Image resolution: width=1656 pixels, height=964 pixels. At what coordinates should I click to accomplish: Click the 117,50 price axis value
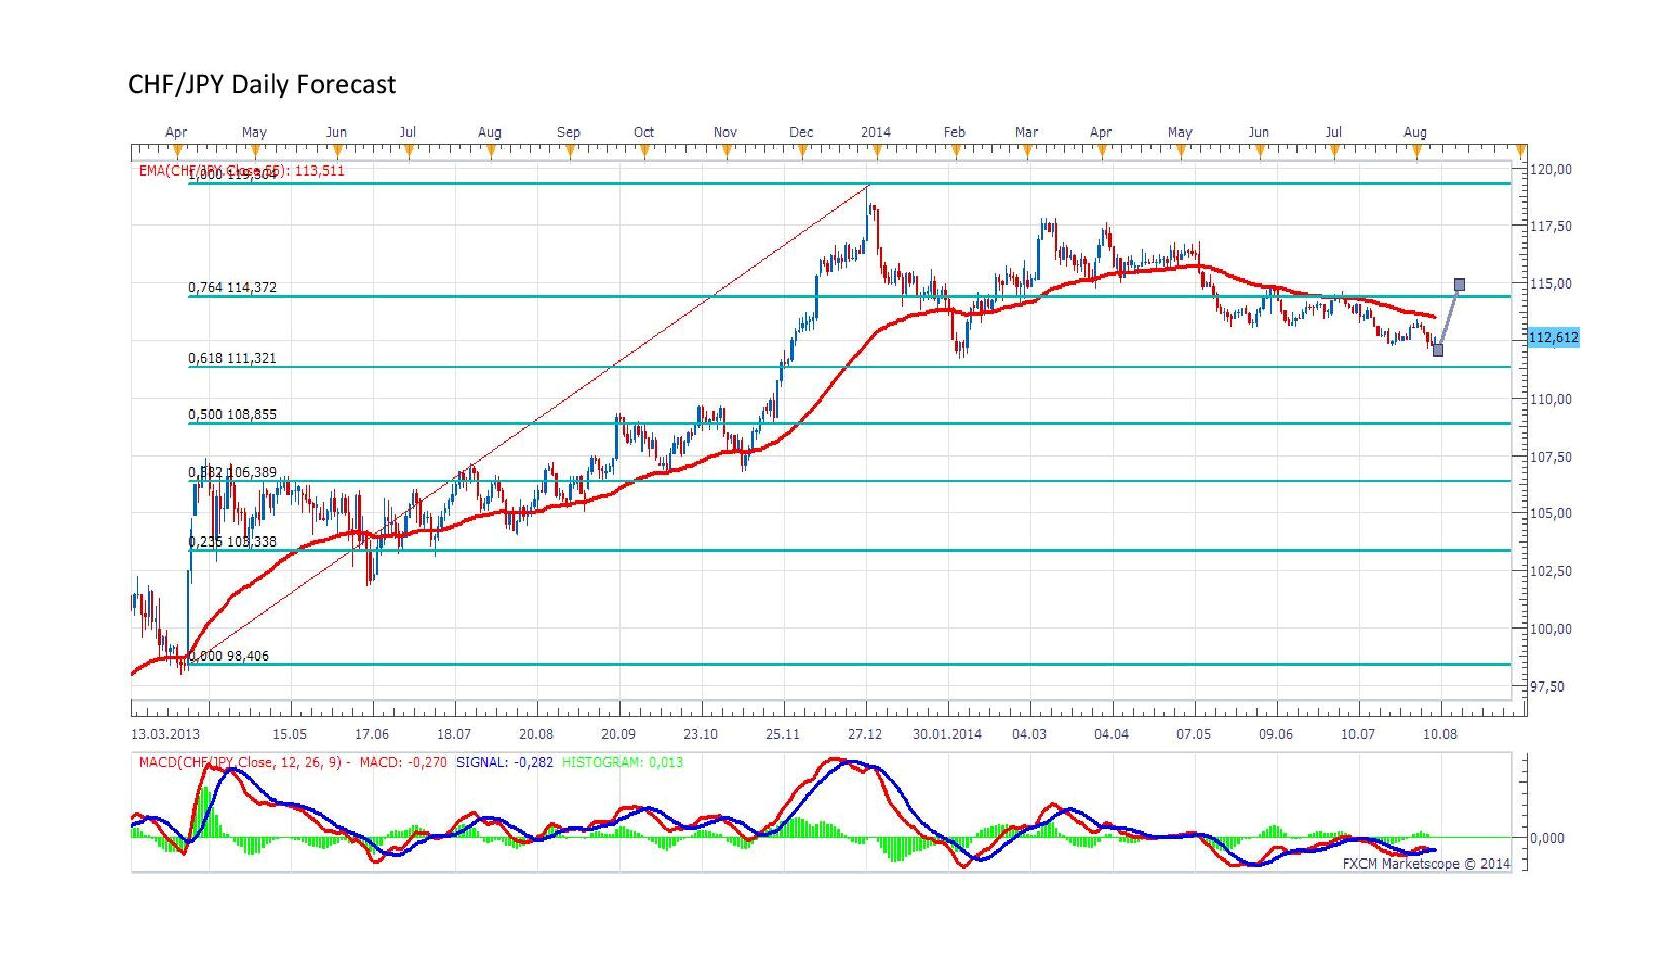point(1551,226)
